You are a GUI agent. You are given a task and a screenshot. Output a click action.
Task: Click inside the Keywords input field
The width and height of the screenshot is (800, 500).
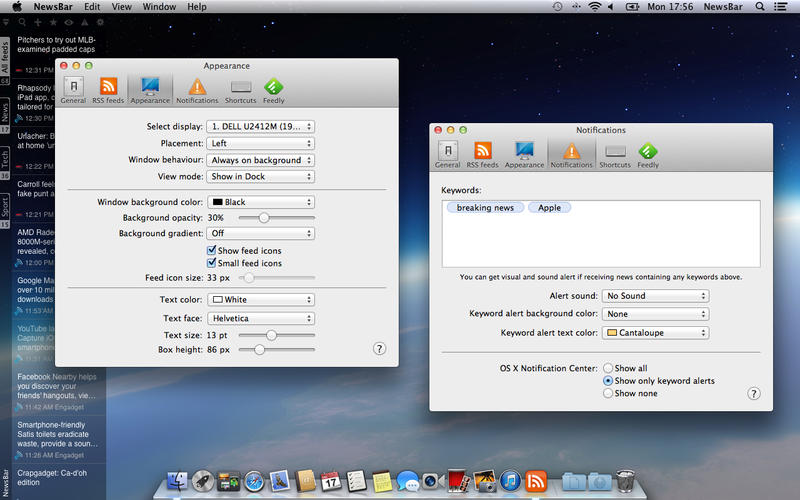(601, 234)
